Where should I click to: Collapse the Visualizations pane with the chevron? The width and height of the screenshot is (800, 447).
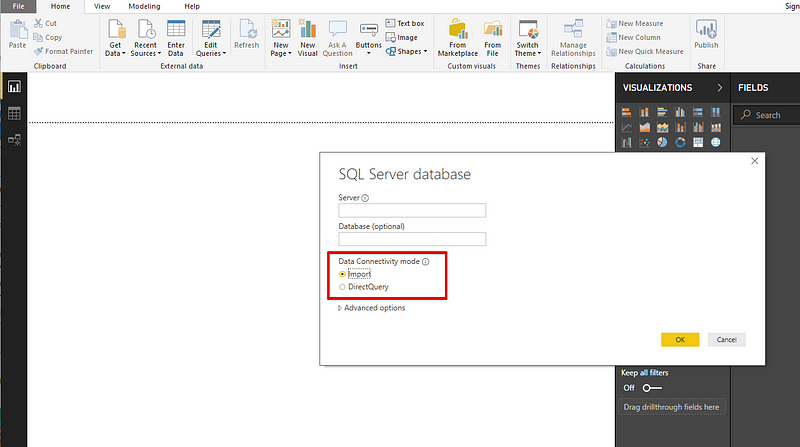coord(720,88)
